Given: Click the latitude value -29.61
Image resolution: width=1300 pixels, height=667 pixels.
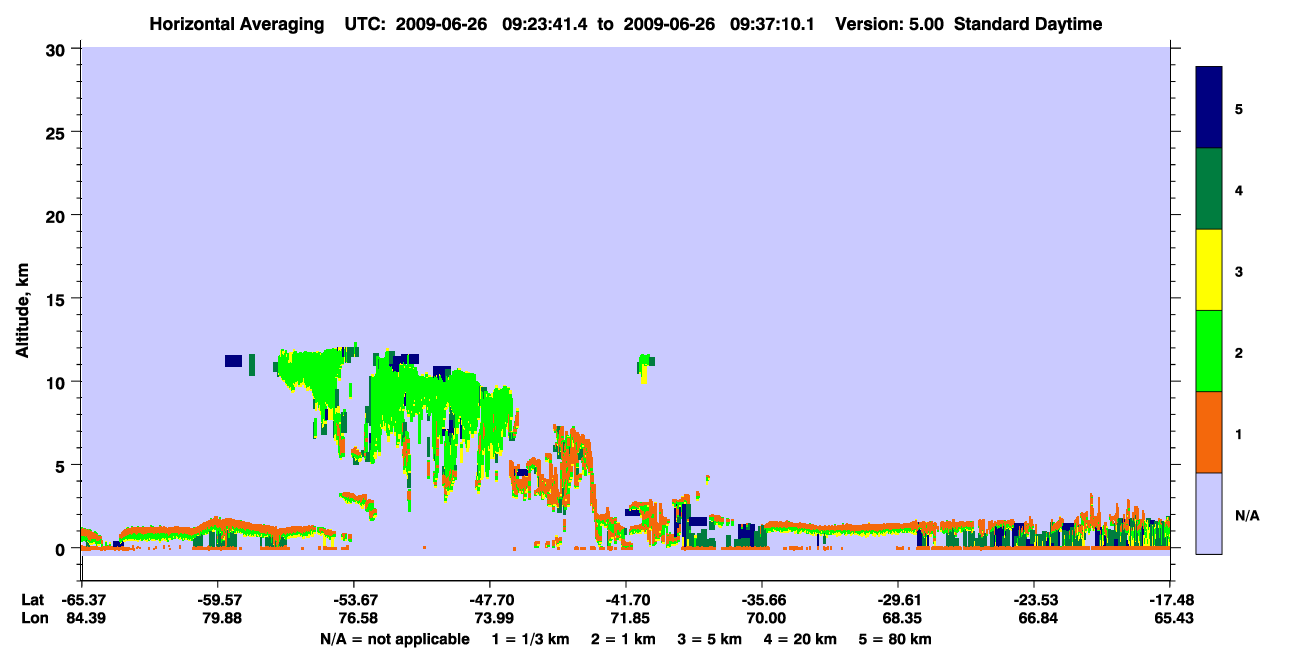Looking at the screenshot, I should 898,600.
